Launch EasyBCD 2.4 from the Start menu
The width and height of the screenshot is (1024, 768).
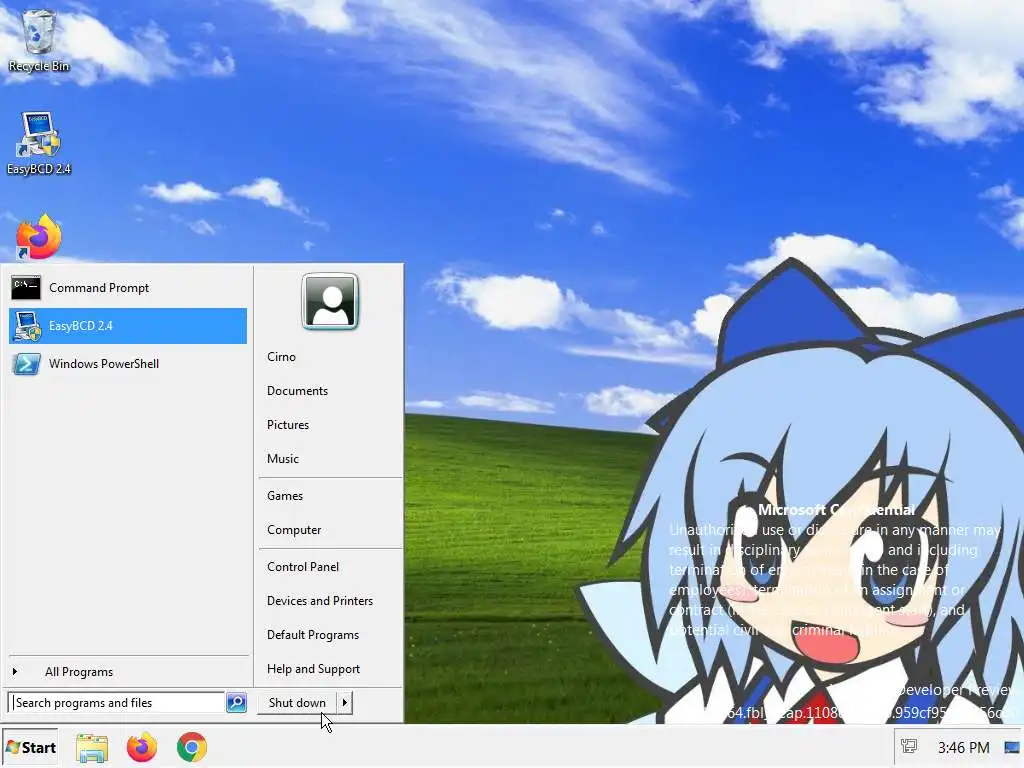(128, 326)
